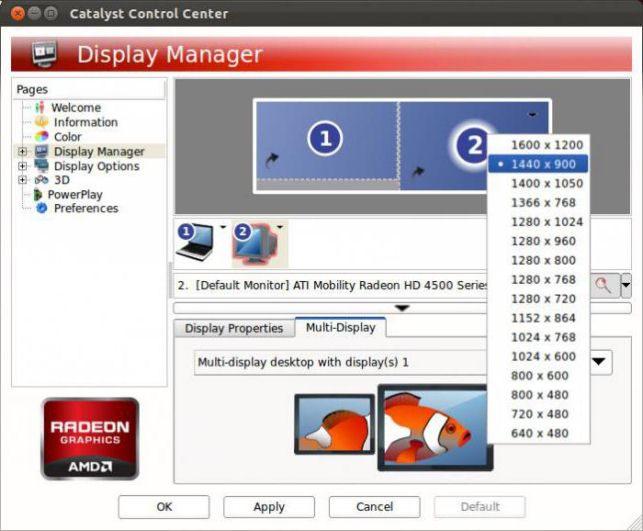
Task: Select the CRT monitor display 2 icon
Action: (254, 244)
